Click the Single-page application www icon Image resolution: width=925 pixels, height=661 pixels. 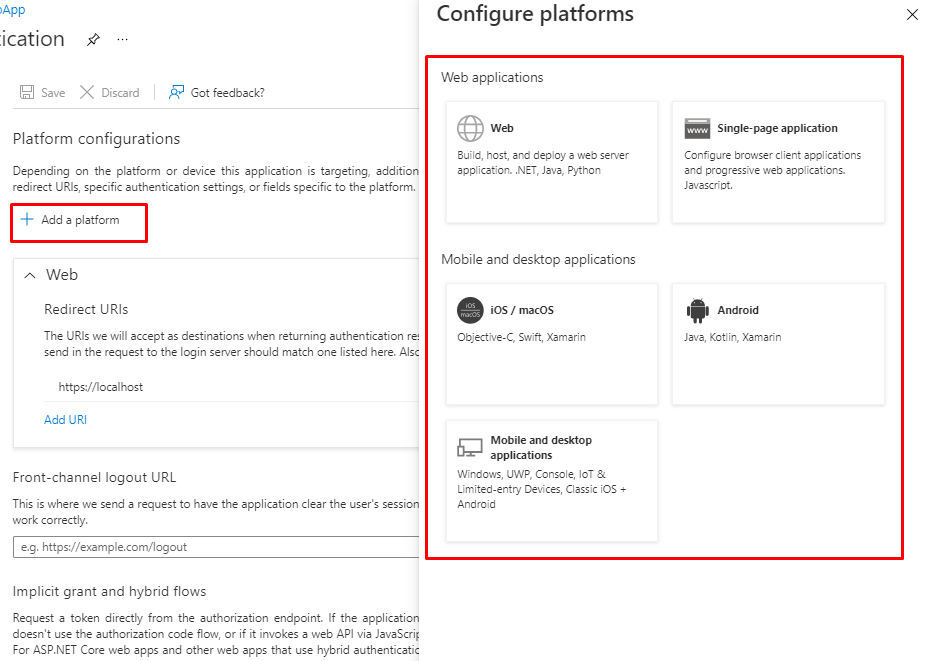point(697,128)
